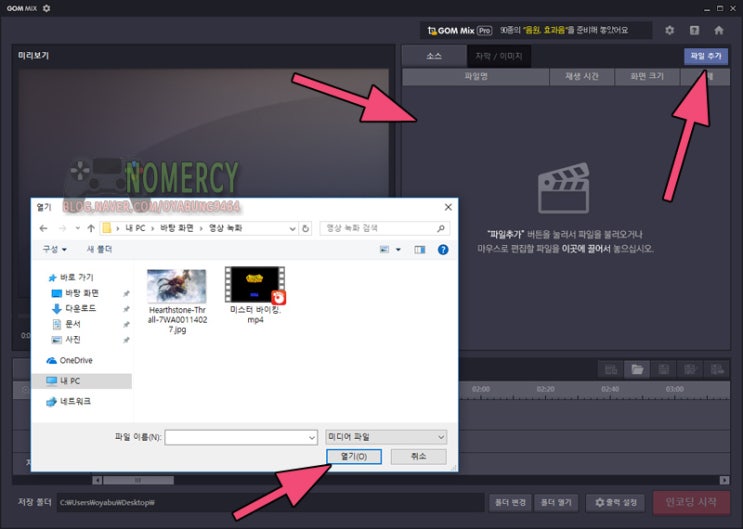Open GOM Mix settings gear in top-right

click(669, 30)
